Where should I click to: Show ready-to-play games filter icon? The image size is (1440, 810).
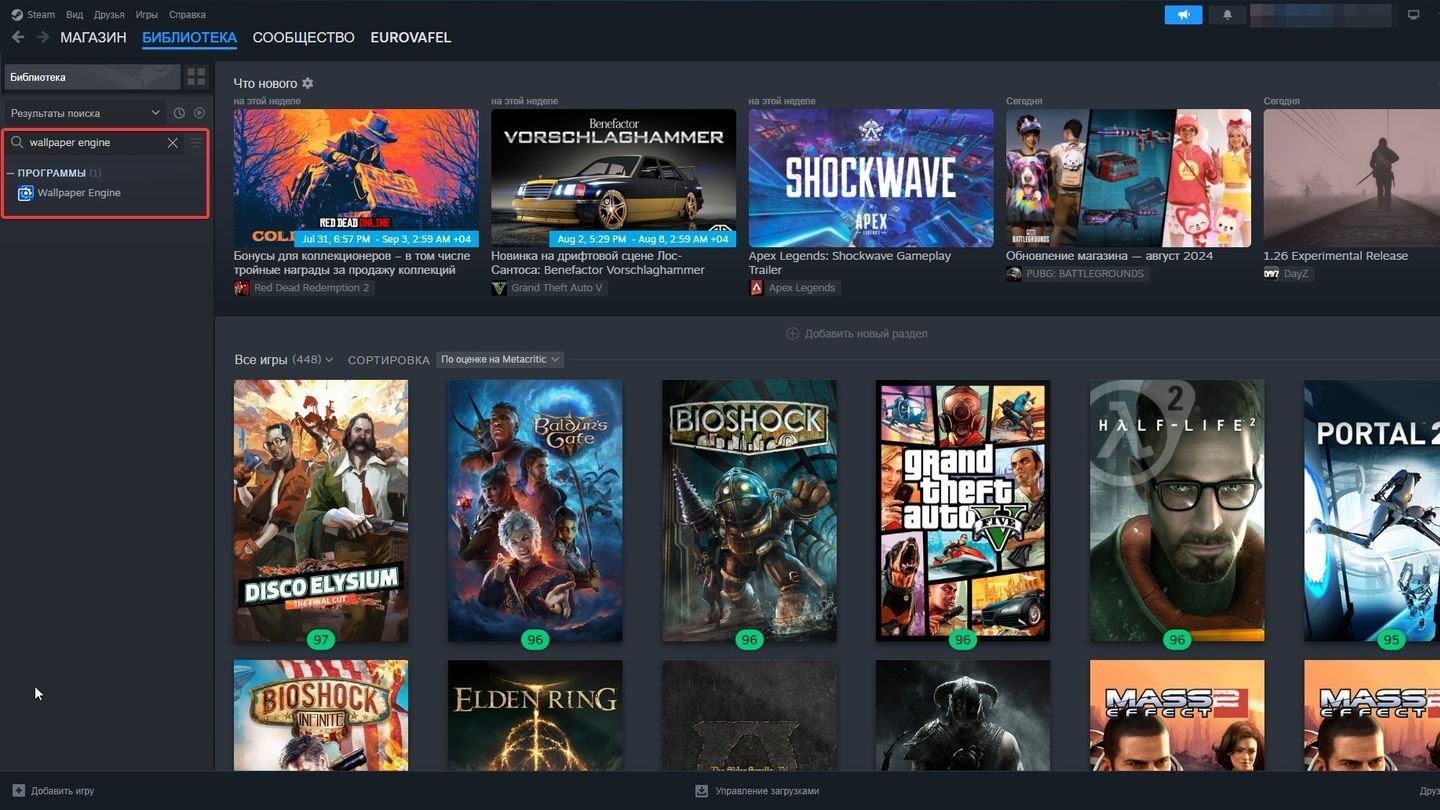point(199,113)
